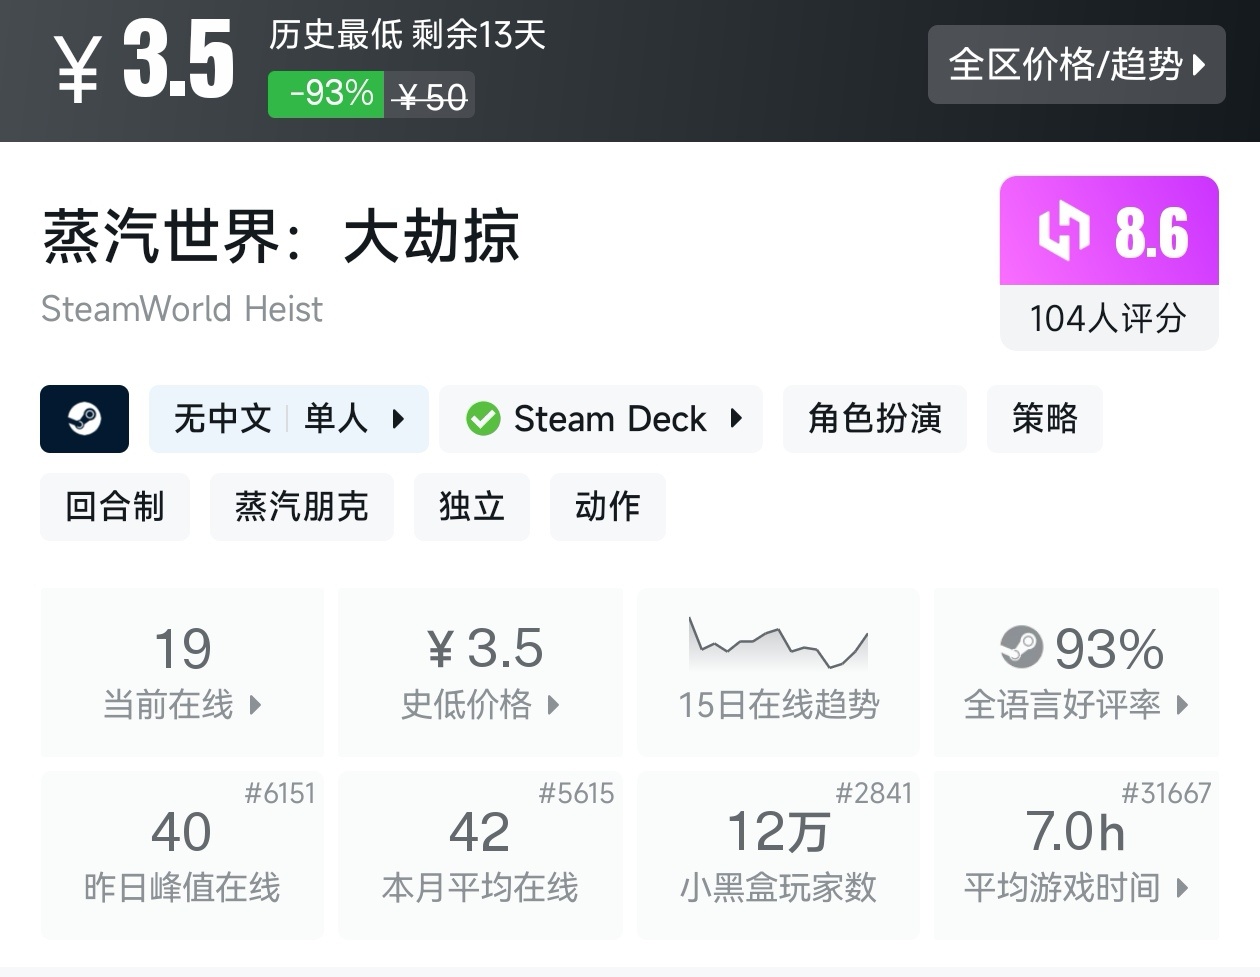Viewport: 1260px width, 977px height.
Task: Click the green Steam Deck verified checkmark
Action: 483,419
